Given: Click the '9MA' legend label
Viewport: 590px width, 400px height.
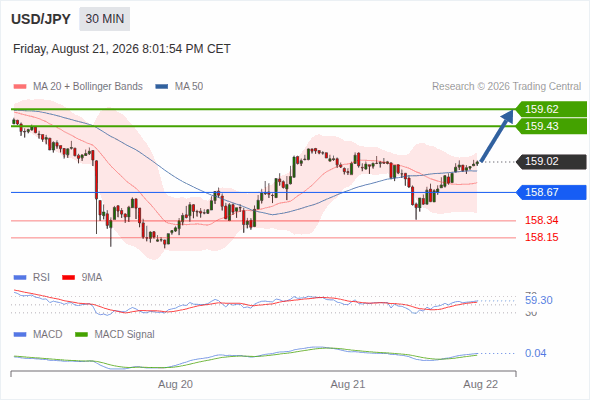Looking at the screenshot, I should point(92,278).
